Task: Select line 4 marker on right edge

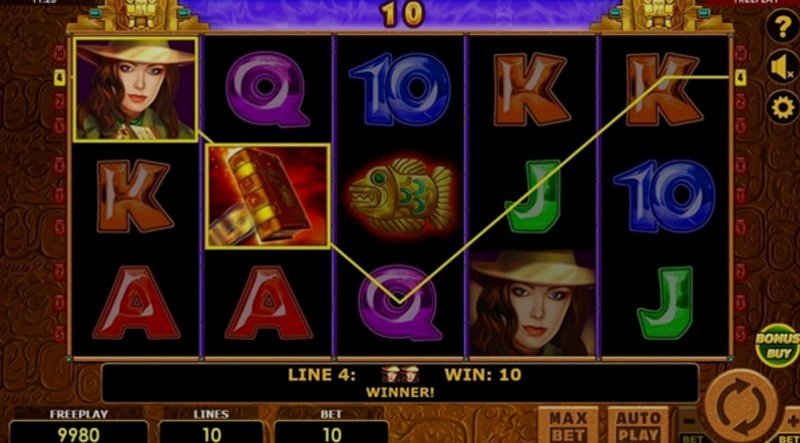Action: pos(740,78)
